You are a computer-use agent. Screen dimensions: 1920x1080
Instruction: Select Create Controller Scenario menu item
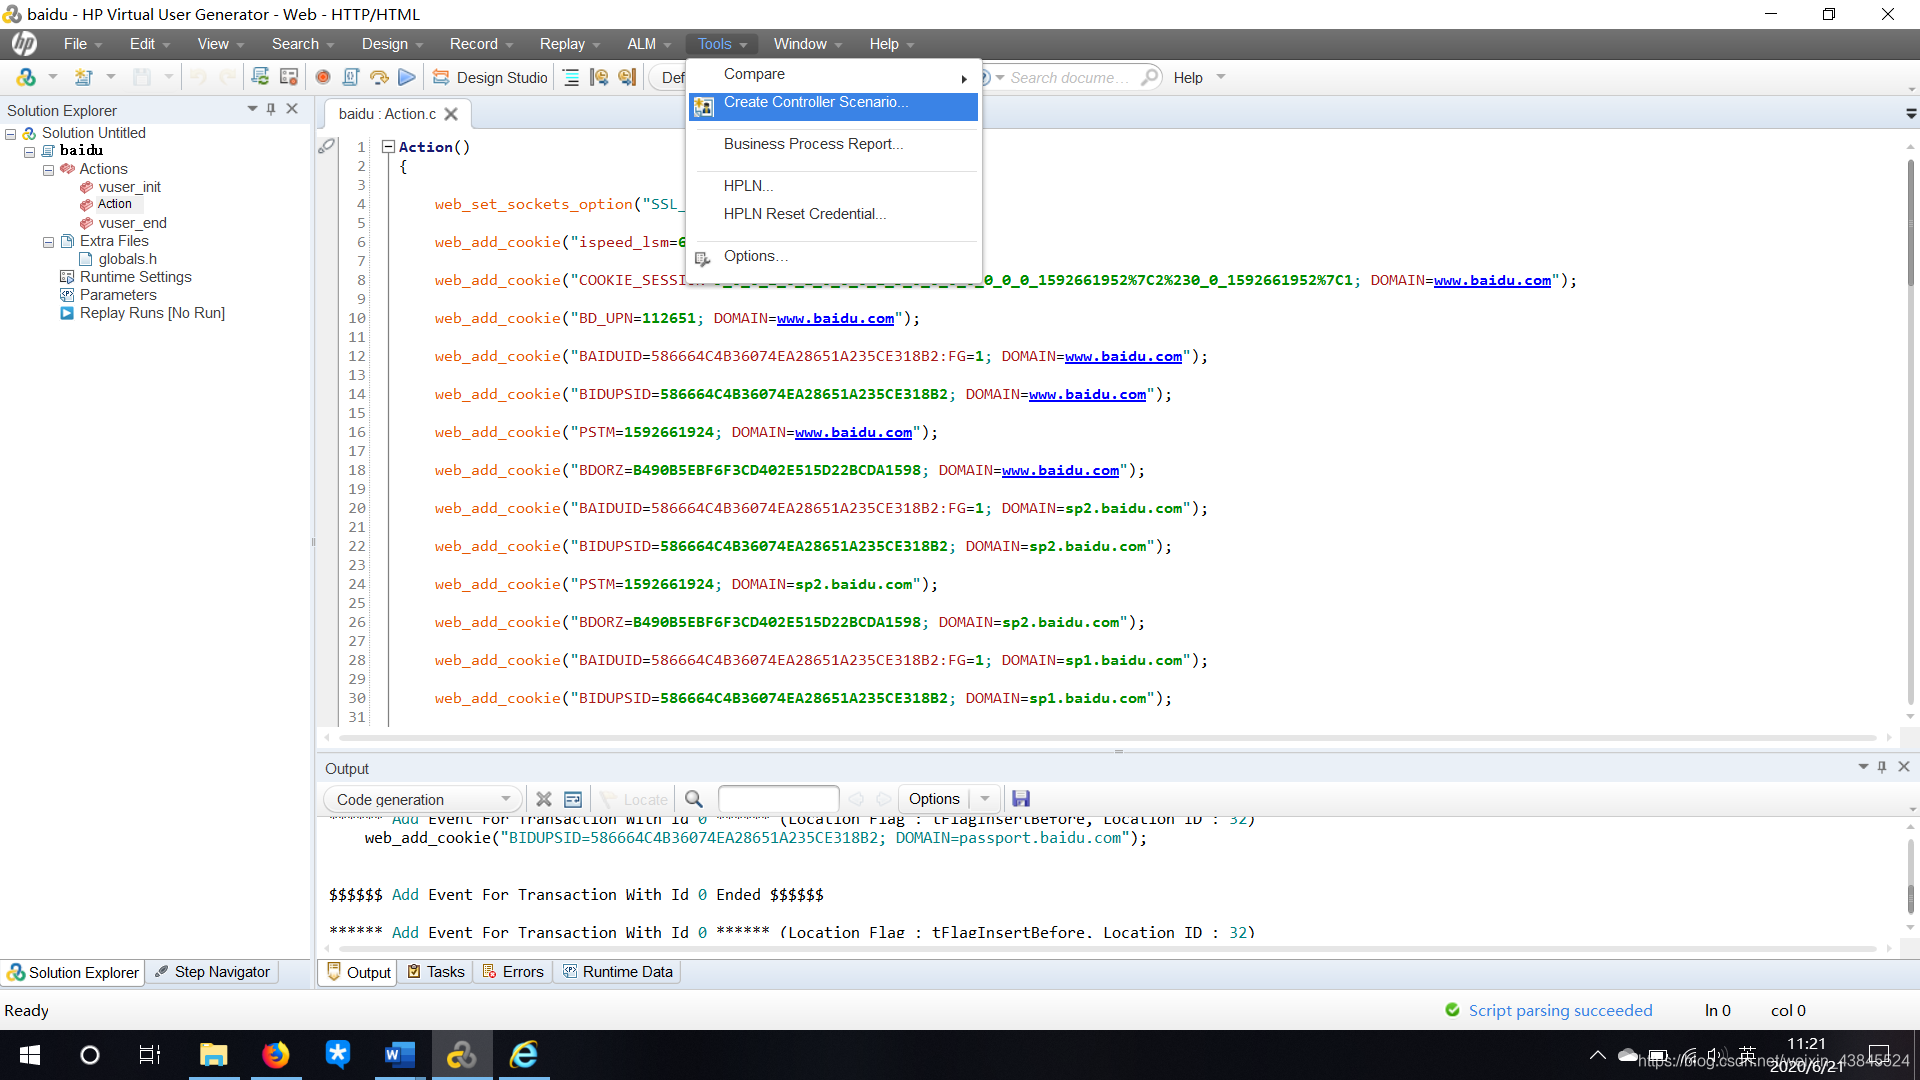coord(816,103)
